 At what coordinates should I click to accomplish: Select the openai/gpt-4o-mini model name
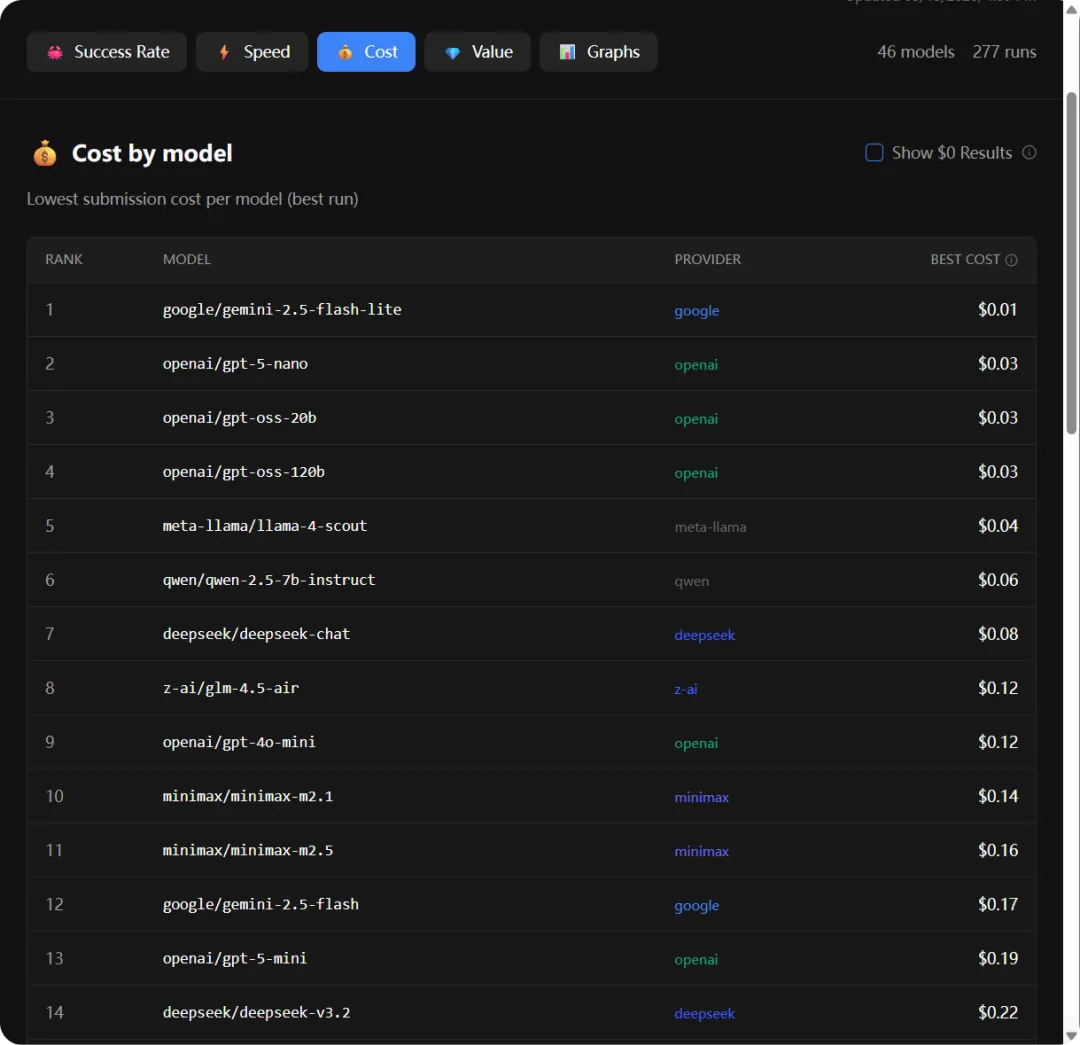239,742
